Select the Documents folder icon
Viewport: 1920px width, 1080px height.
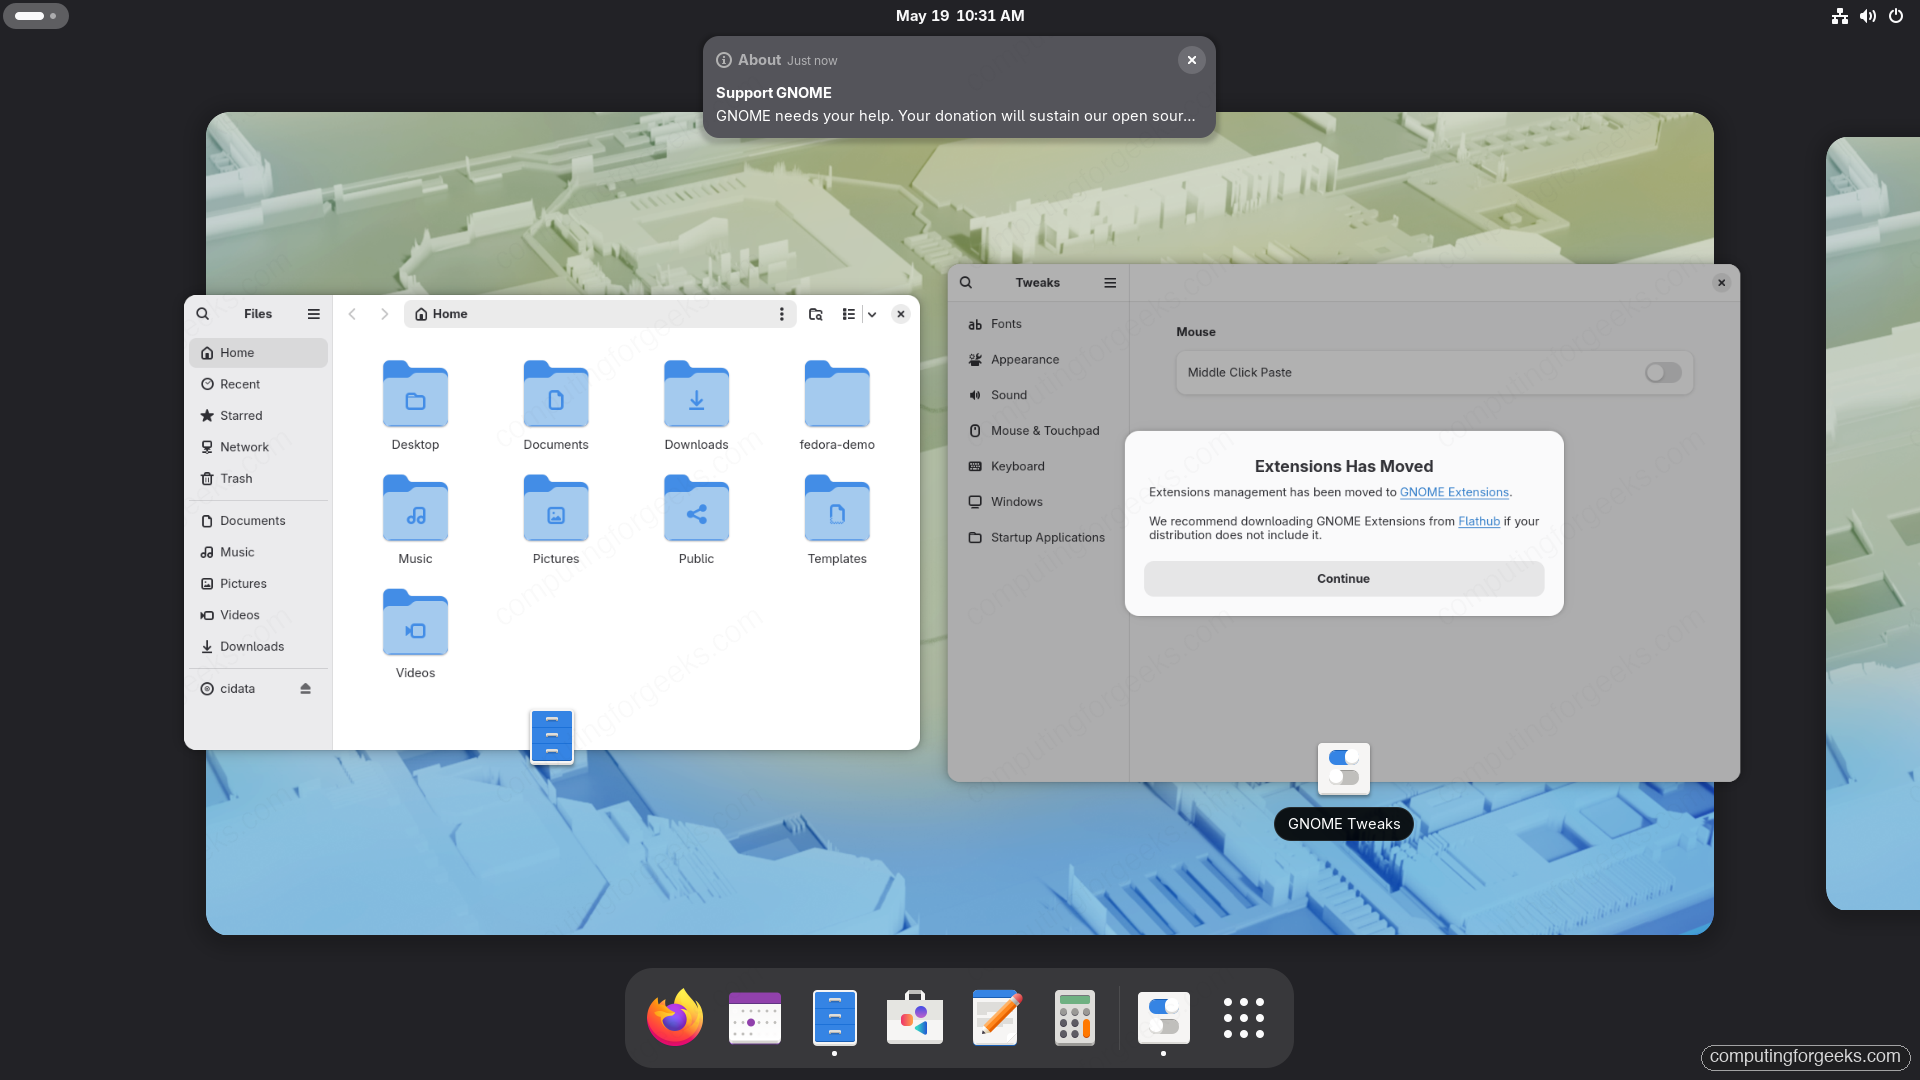coord(556,393)
